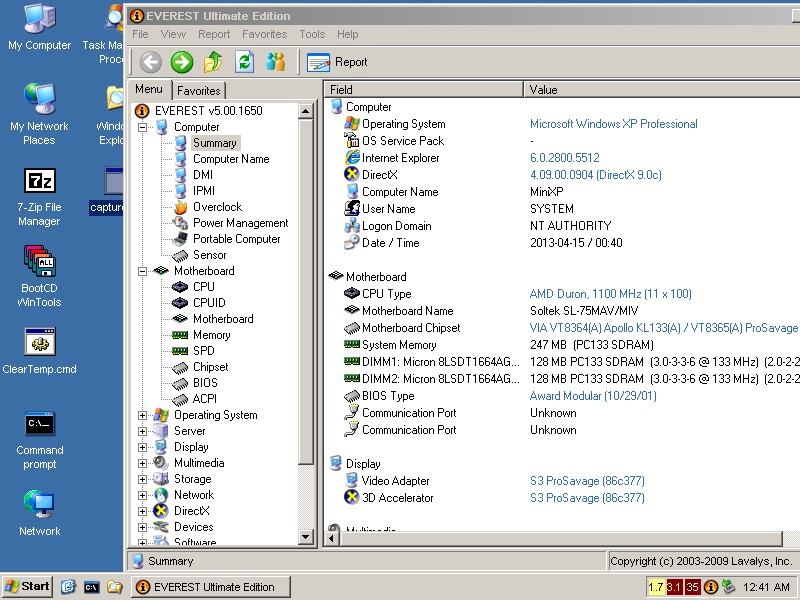Screen dimensions: 800x600
Task: Open user management people icon in toolbar
Action: click(276, 62)
